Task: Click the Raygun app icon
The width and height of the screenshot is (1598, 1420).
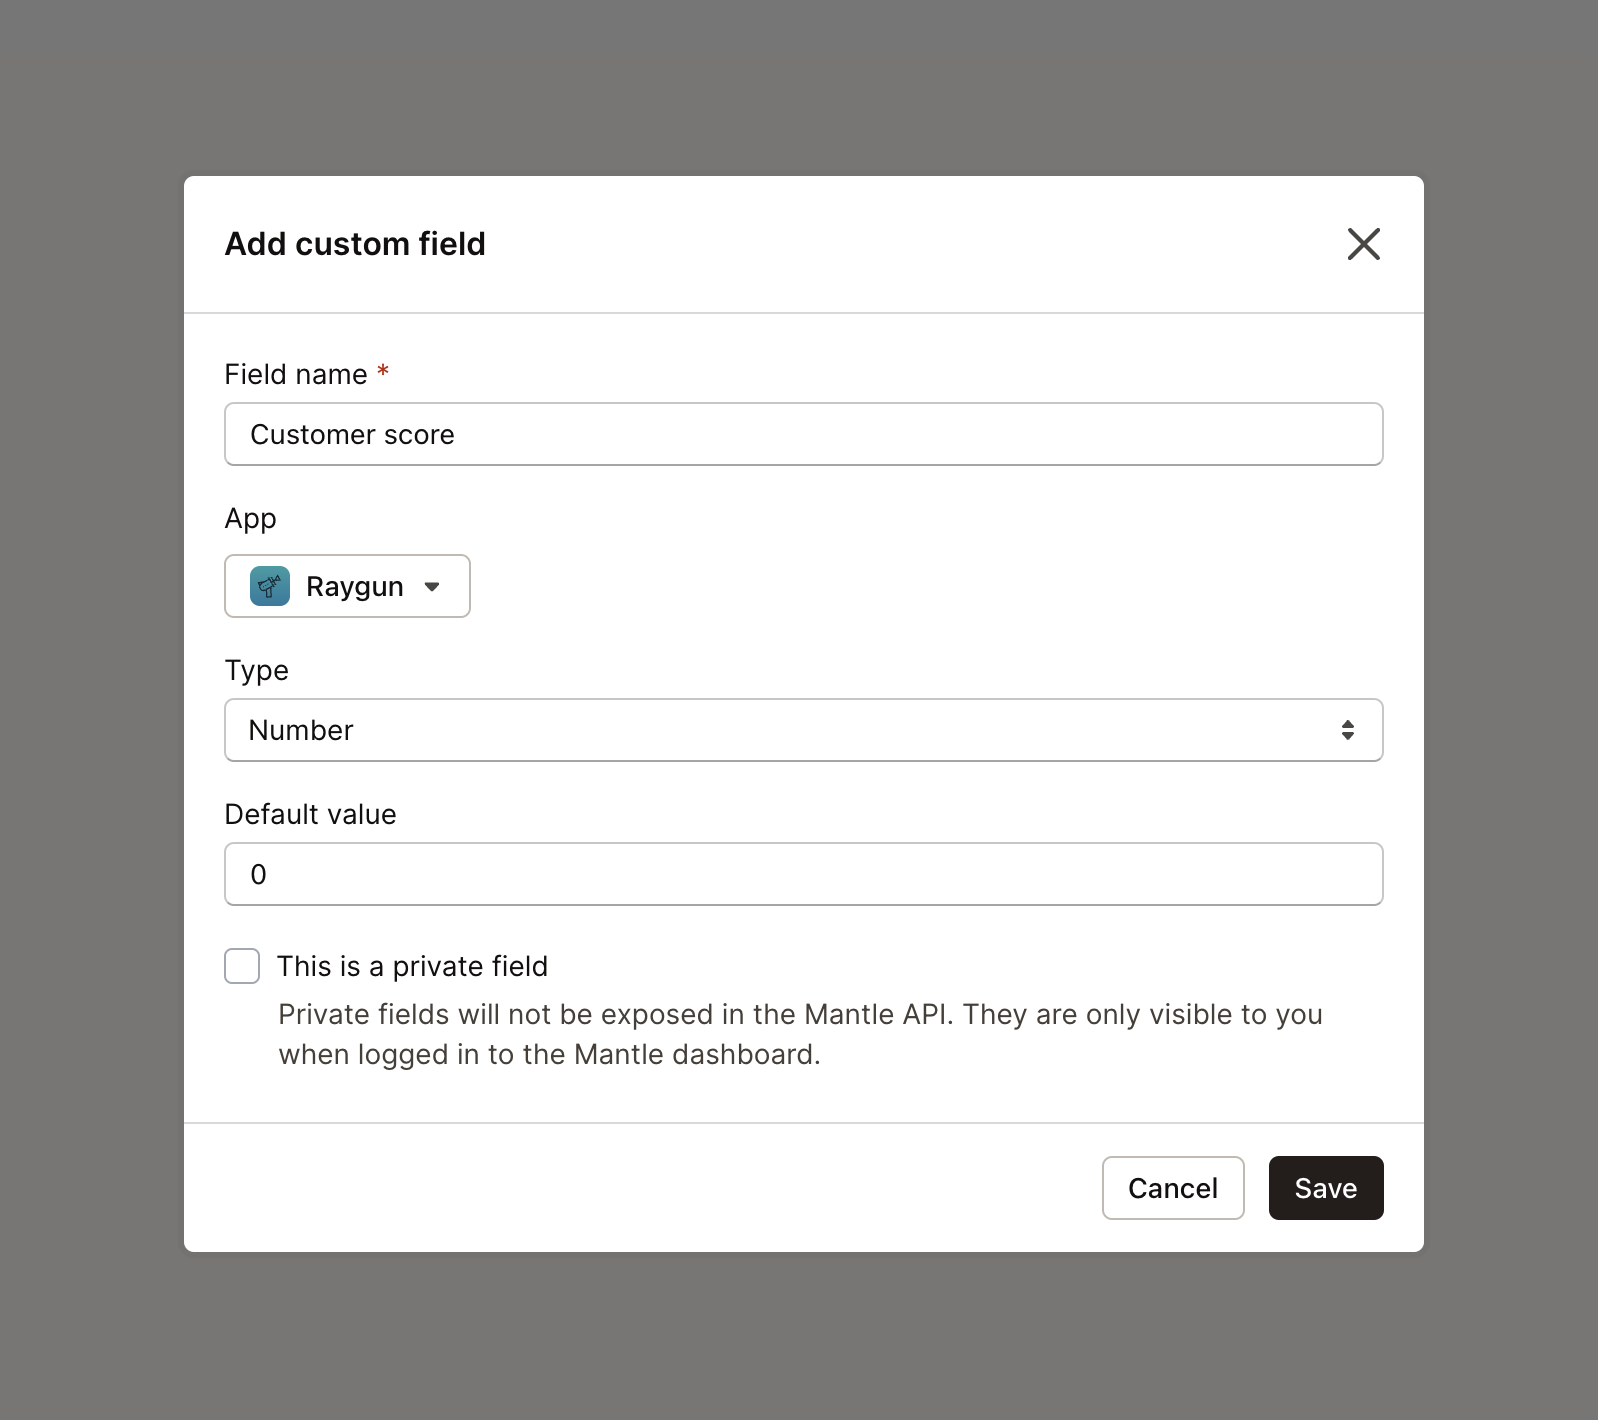Action: [268, 586]
